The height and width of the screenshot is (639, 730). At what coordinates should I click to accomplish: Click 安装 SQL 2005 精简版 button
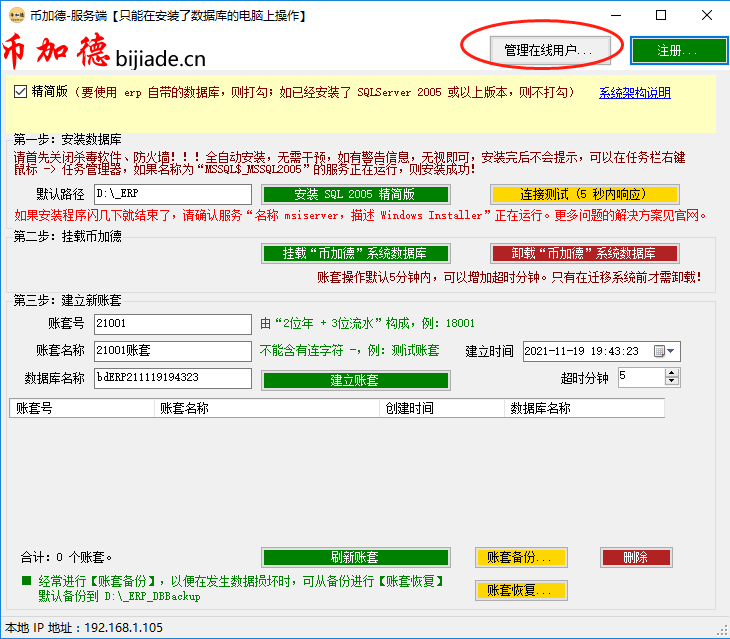(x=355, y=194)
